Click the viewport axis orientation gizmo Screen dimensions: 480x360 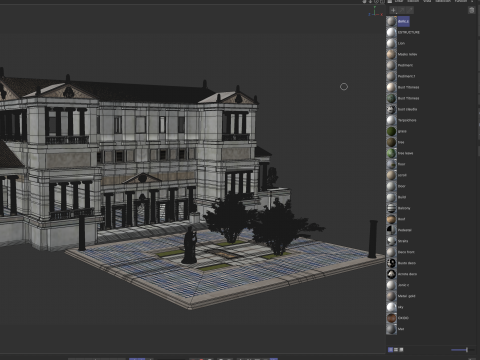pos(375,12)
